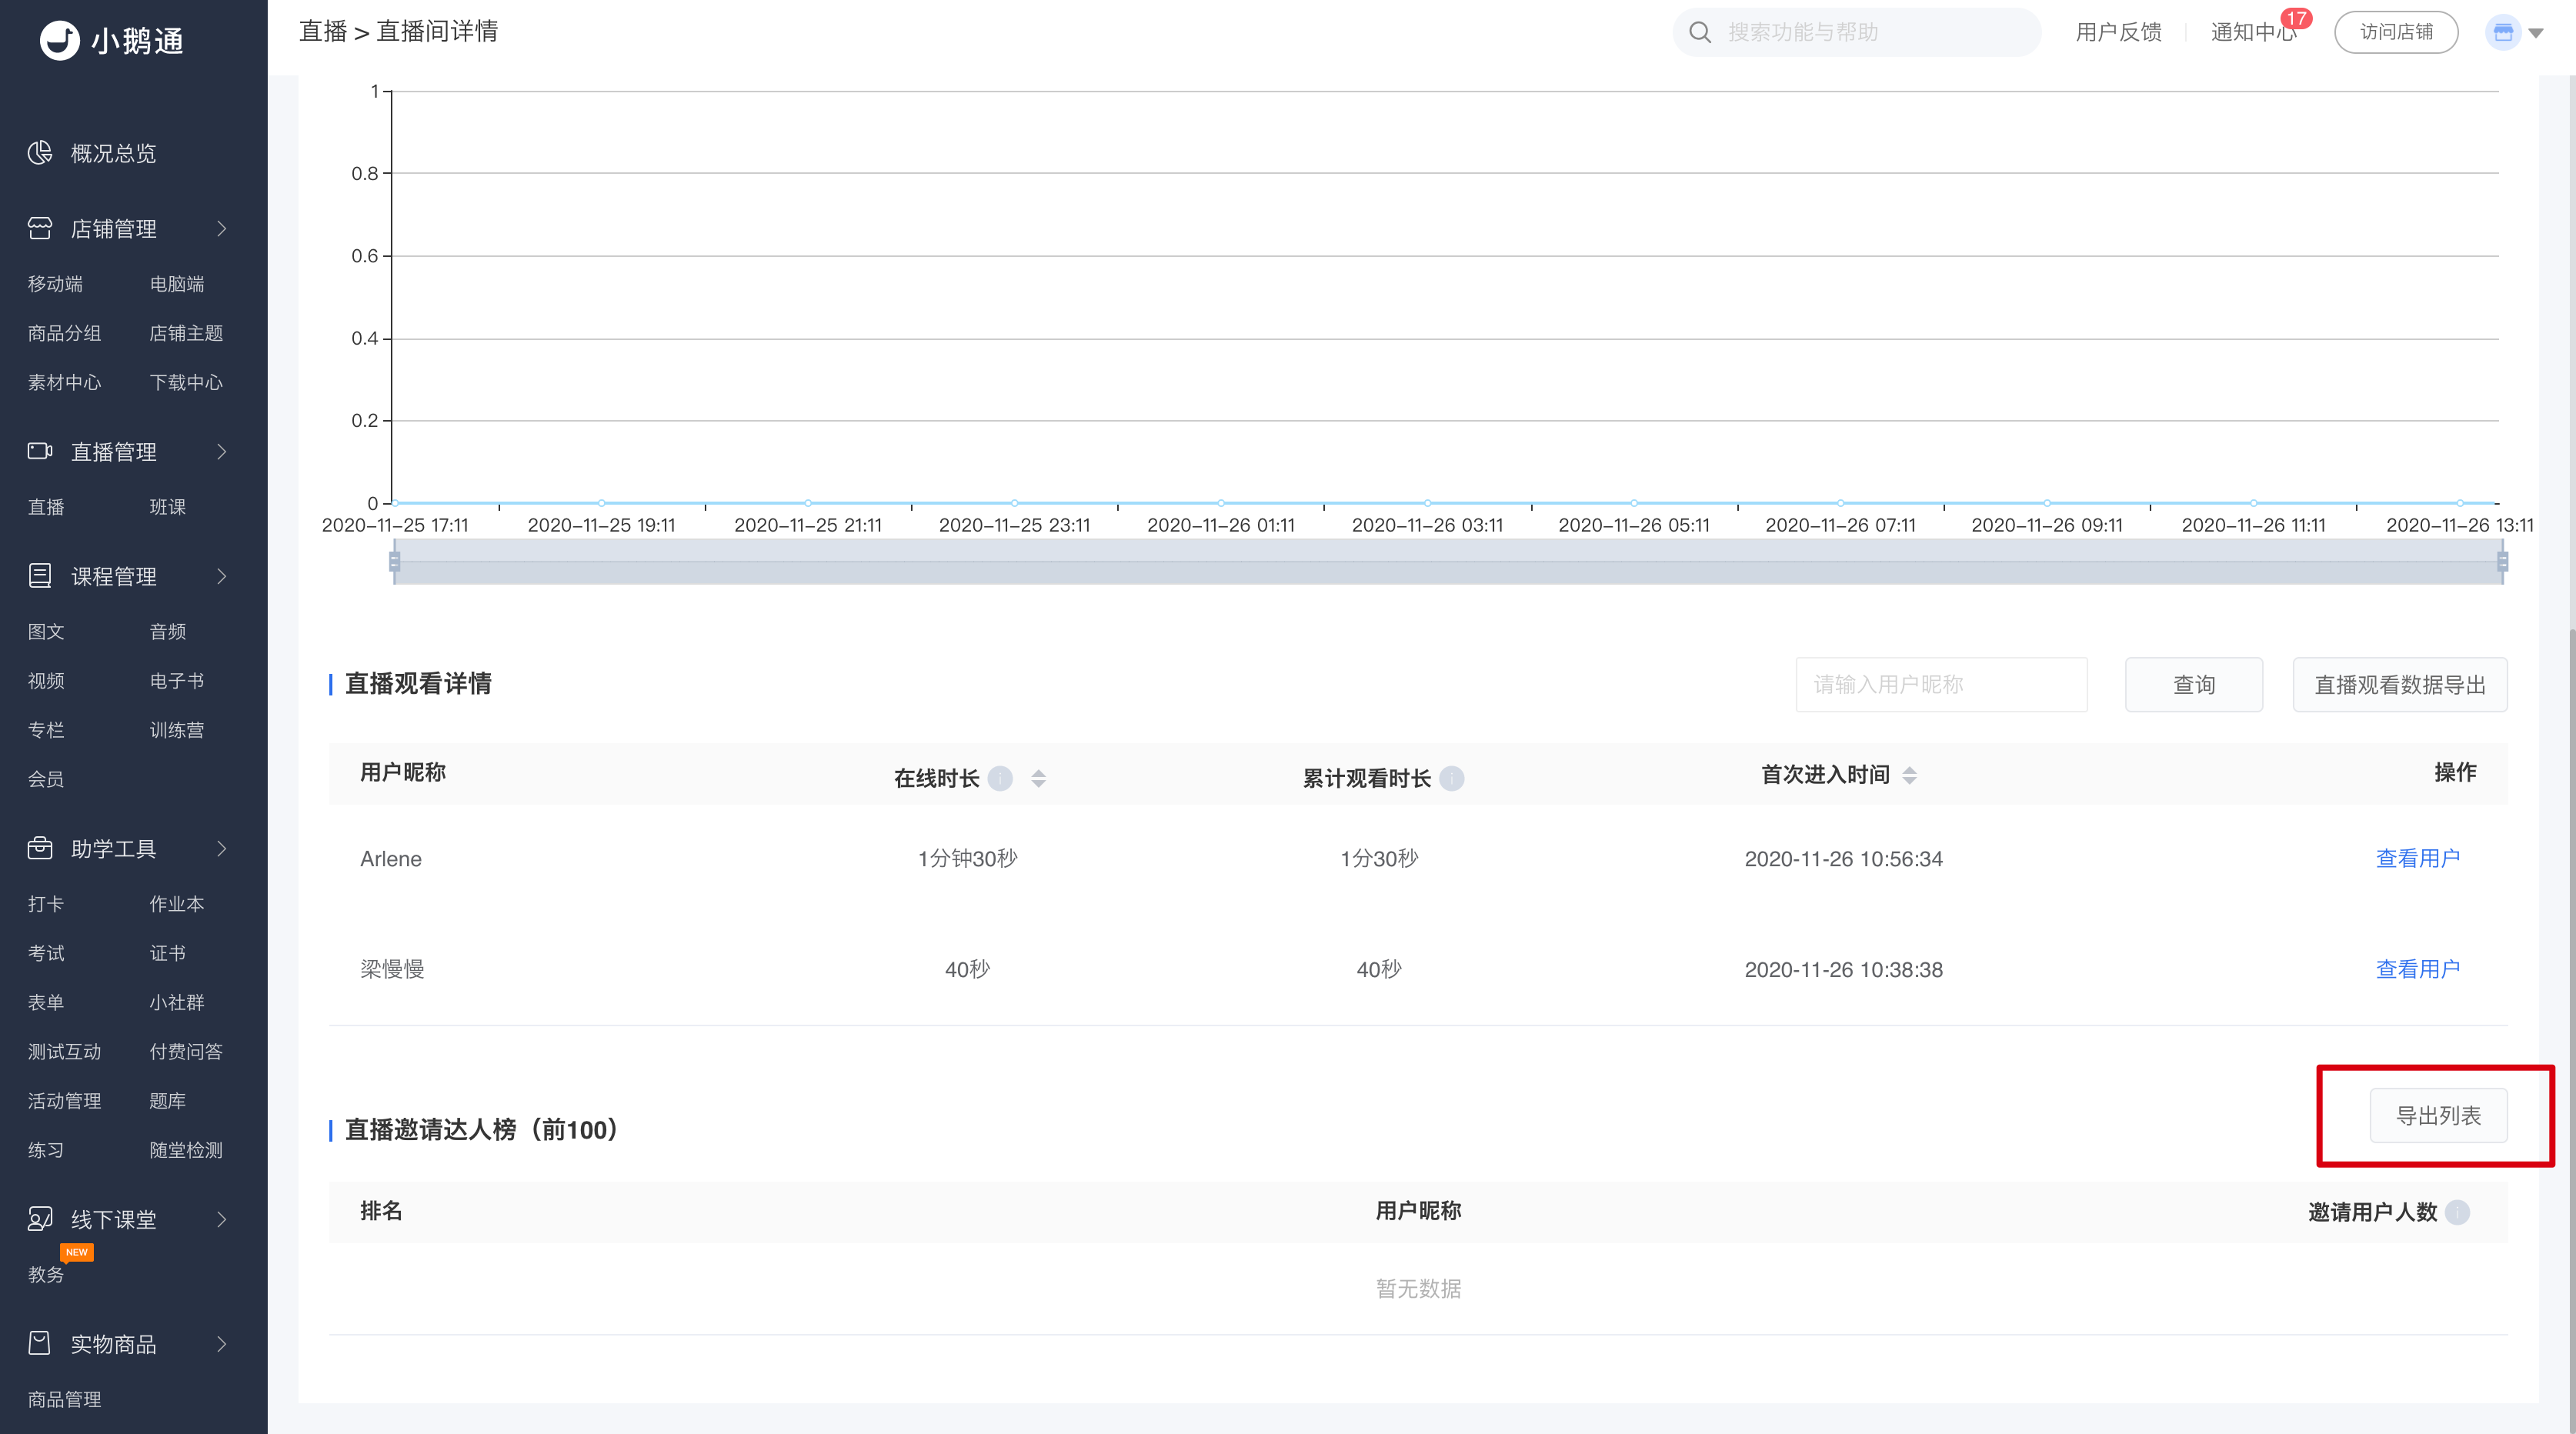Click 梁慢慢 user nickname cell
The width and height of the screenshot is (2576, 1434).
coord(392,969)
